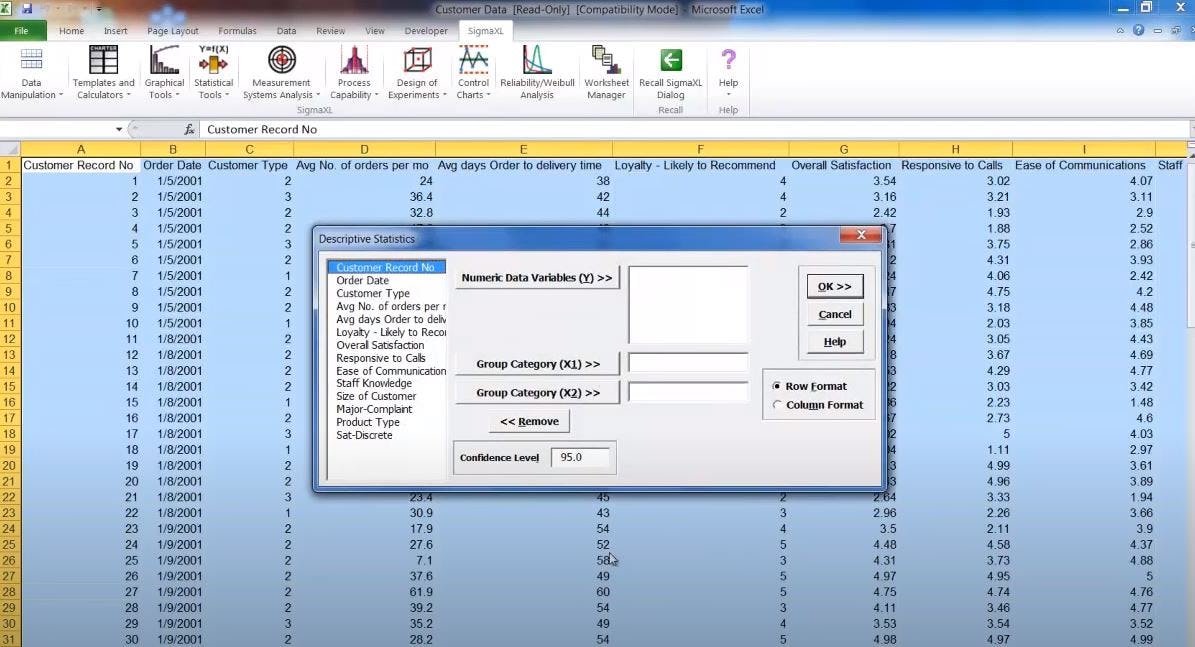Switch to the View tab
The image size is (1195, 647).
pos(375,31)
